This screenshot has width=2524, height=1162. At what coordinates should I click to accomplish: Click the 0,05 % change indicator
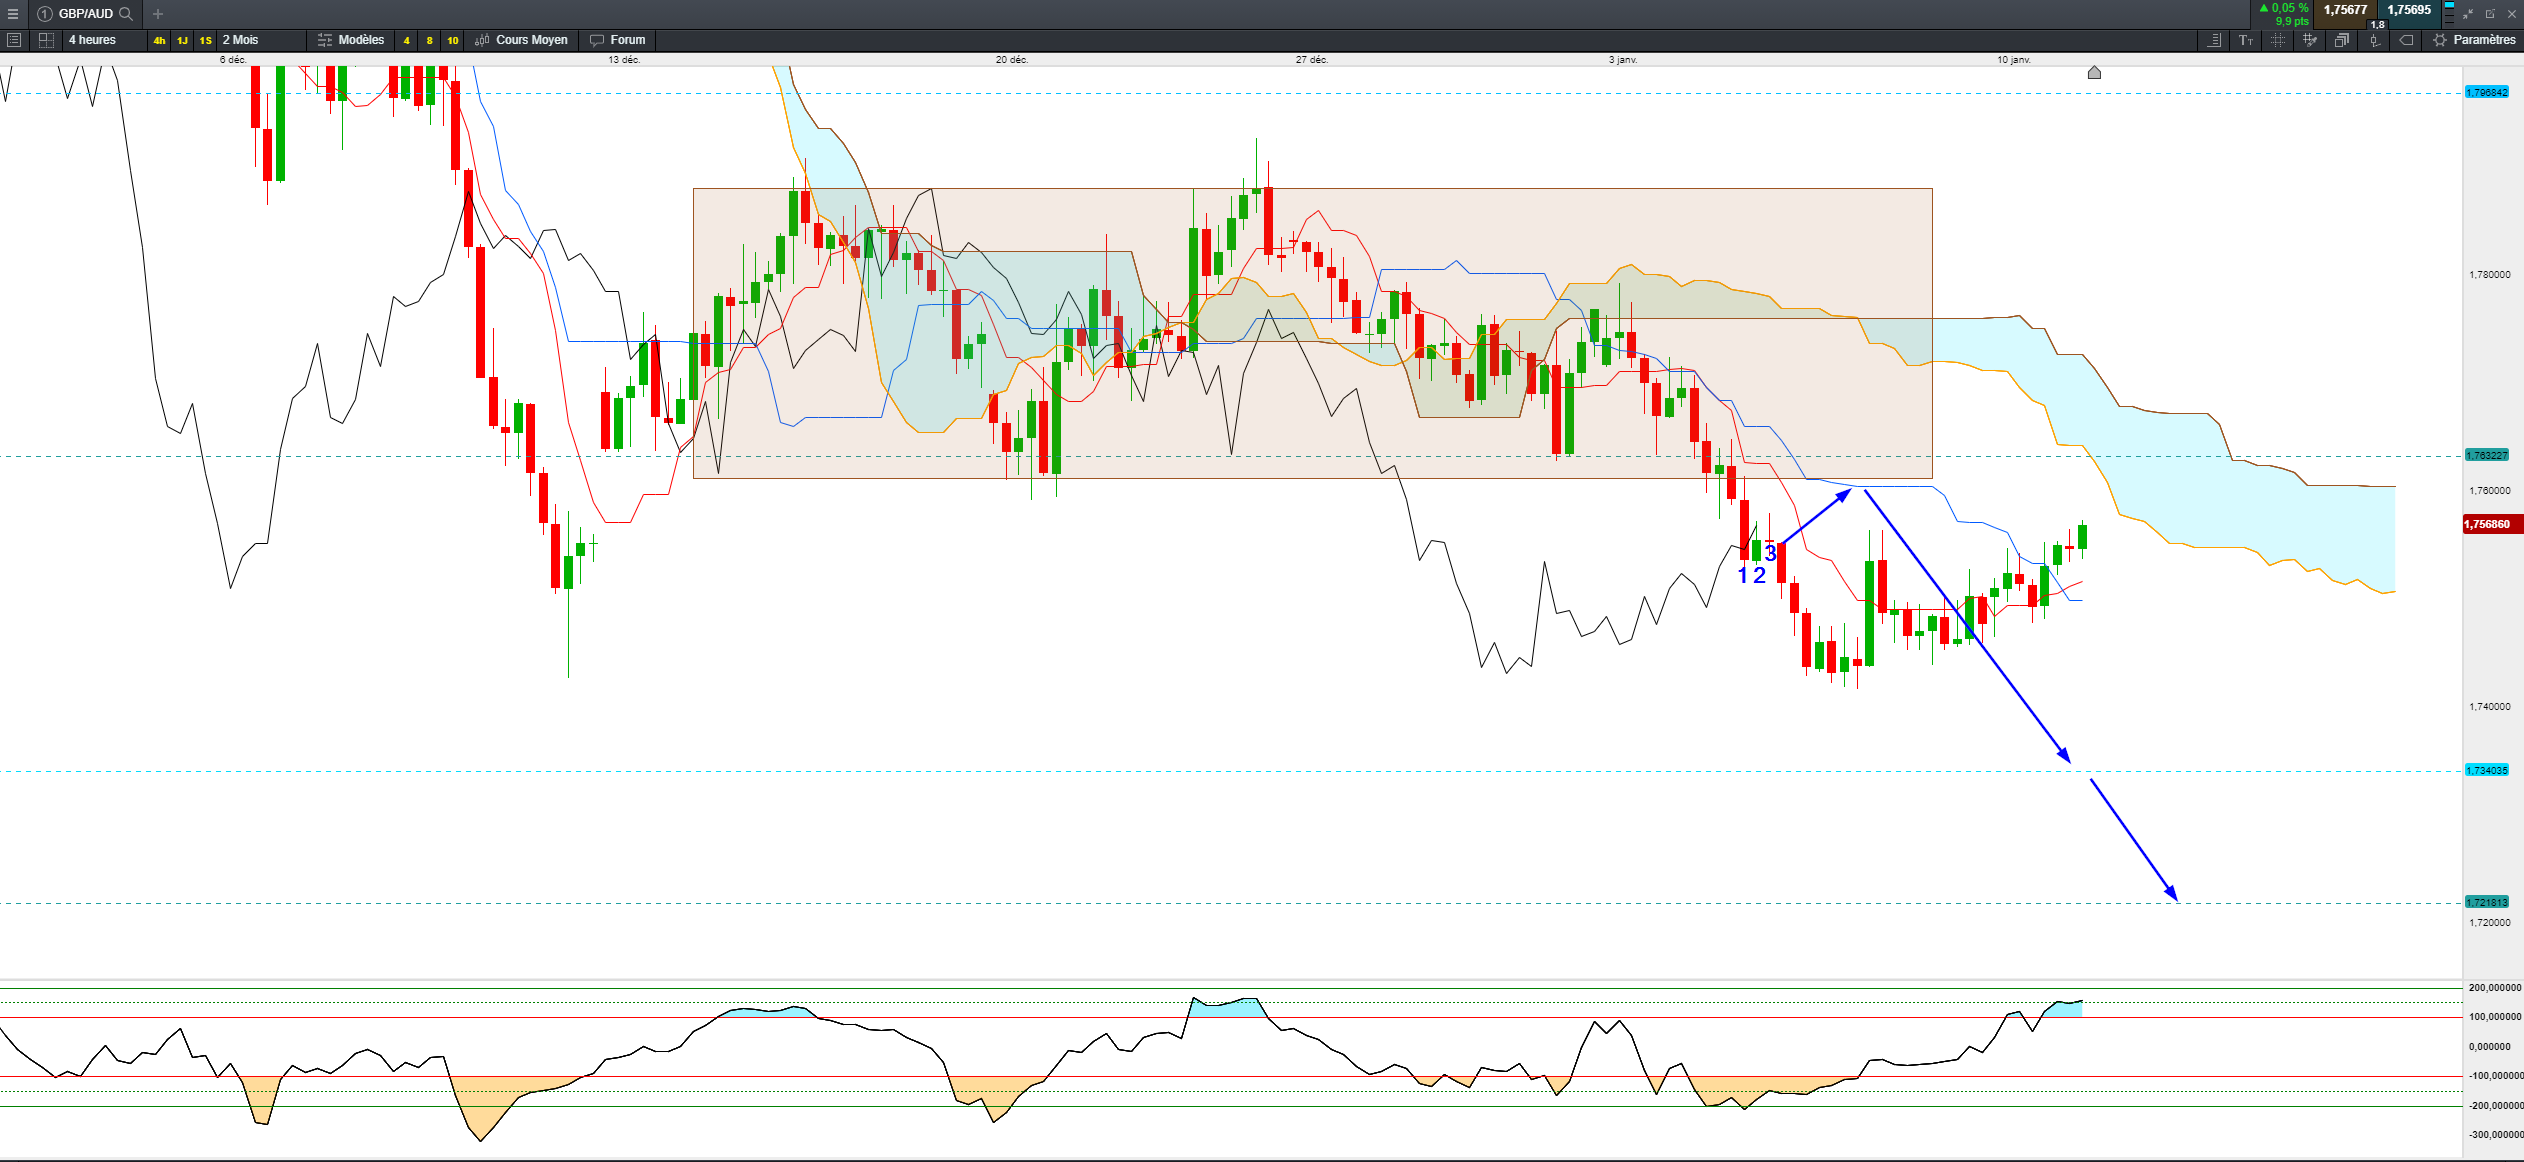click(2284, 8)
